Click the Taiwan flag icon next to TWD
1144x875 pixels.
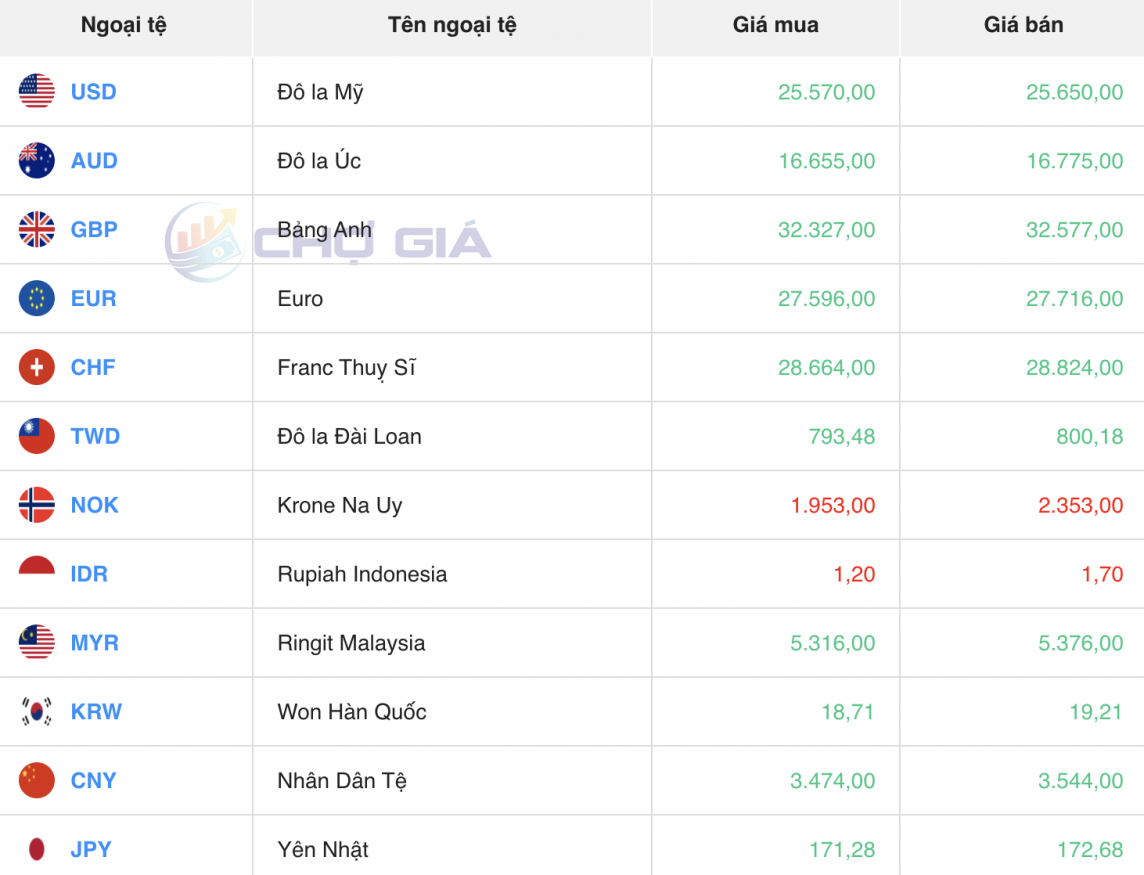pos(36,436)
